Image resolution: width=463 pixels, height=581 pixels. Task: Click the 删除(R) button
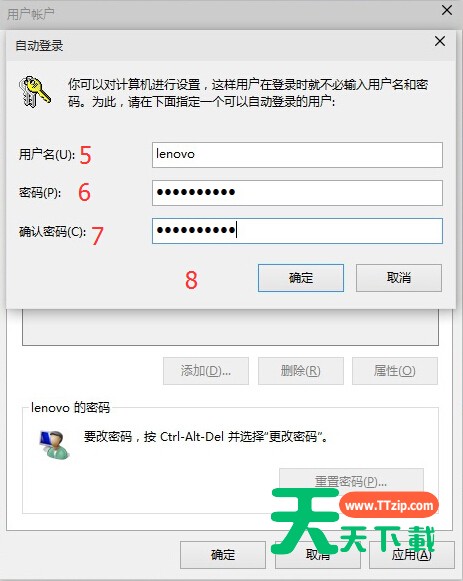pos(301,371)
